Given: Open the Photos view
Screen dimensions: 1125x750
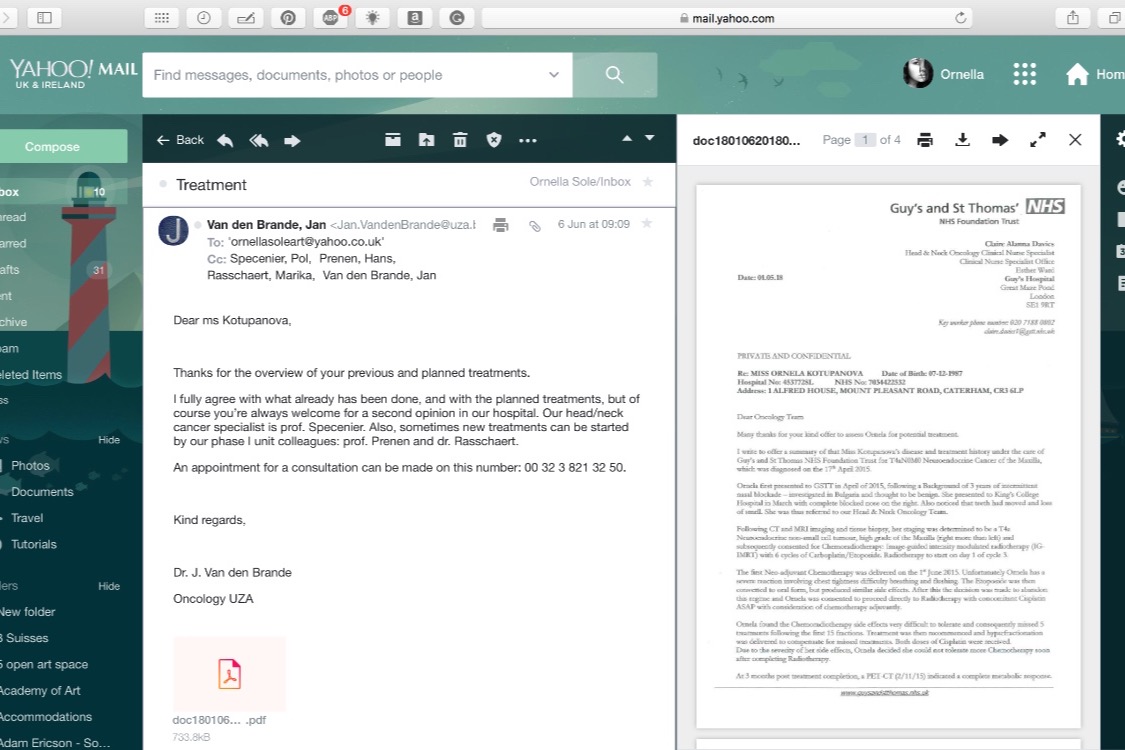Looking at the screenshot, I should tap(30, 466).
